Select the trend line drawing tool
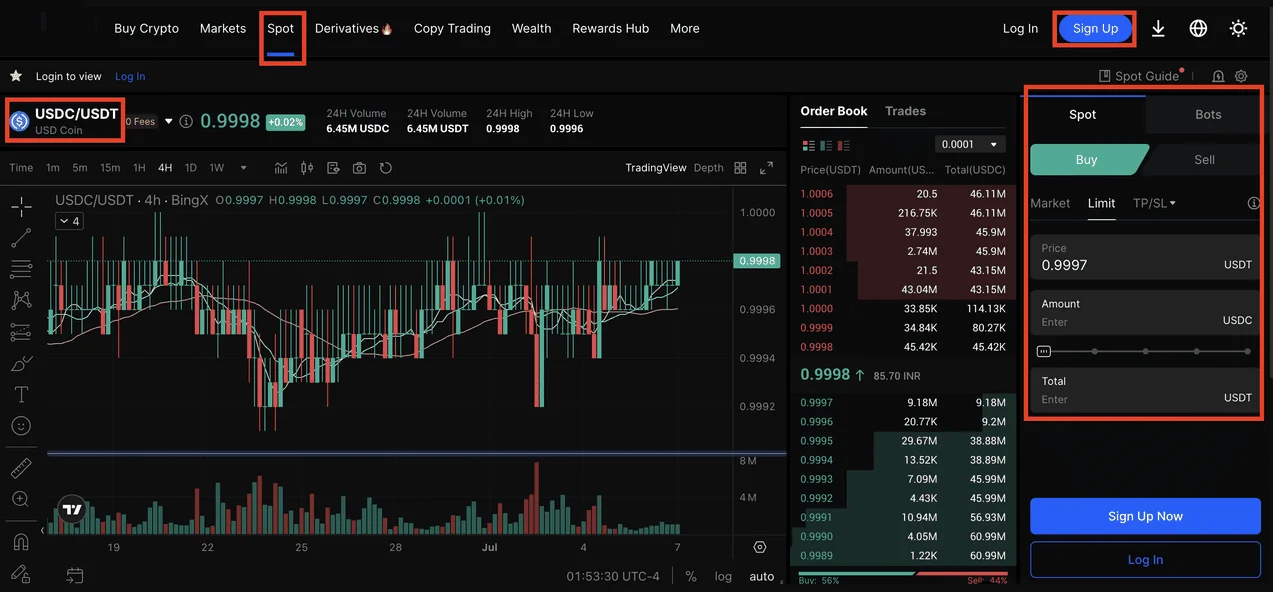This screenshot has height=592, width=1273. coord(21,238)
